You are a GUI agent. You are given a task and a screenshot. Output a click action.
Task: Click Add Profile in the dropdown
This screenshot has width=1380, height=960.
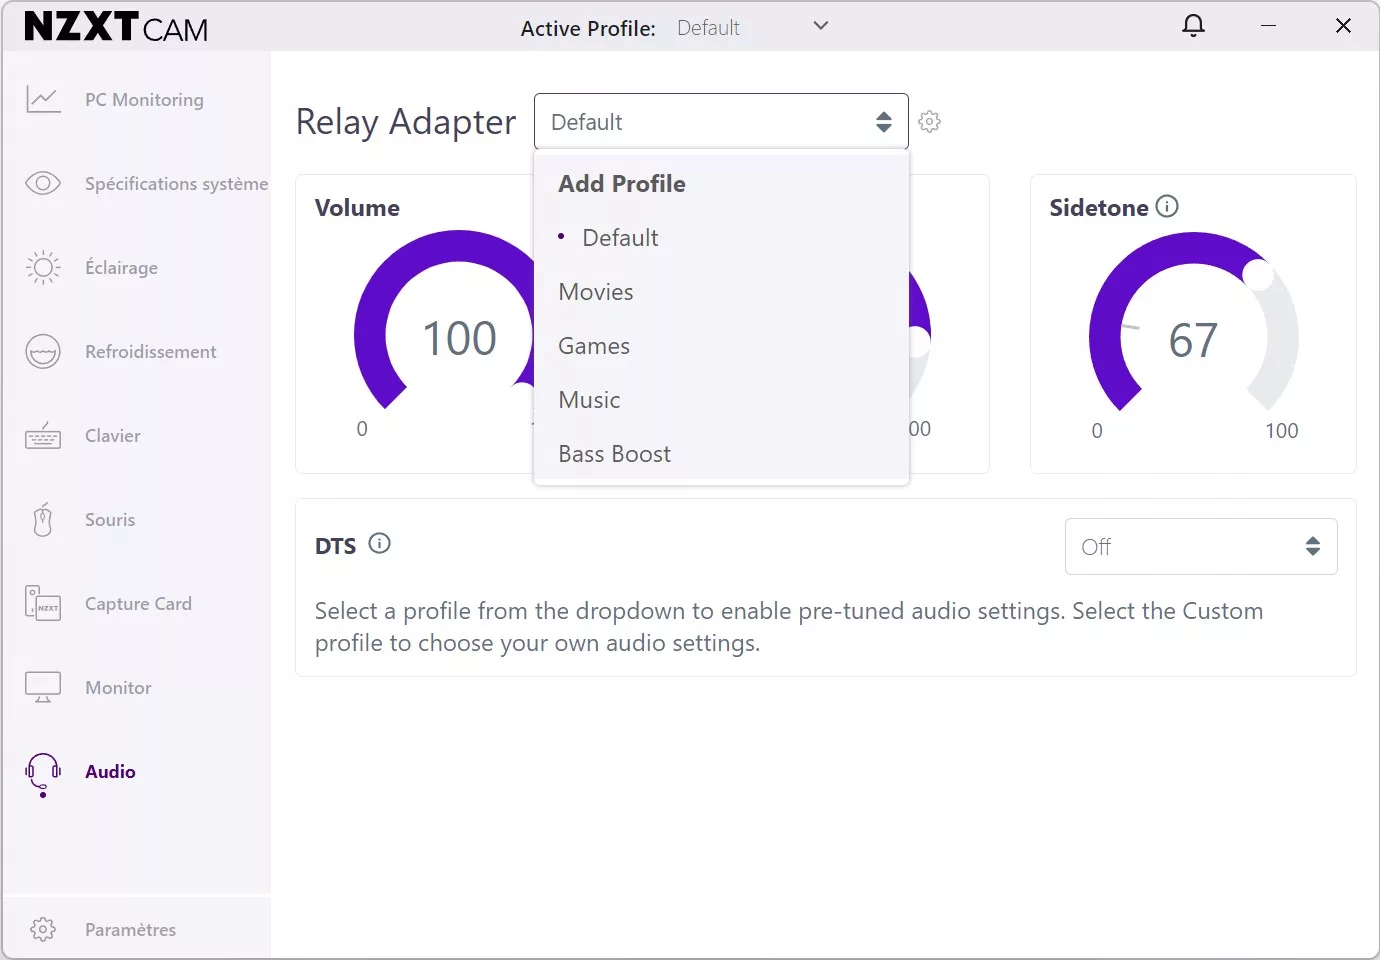point(621,184)
